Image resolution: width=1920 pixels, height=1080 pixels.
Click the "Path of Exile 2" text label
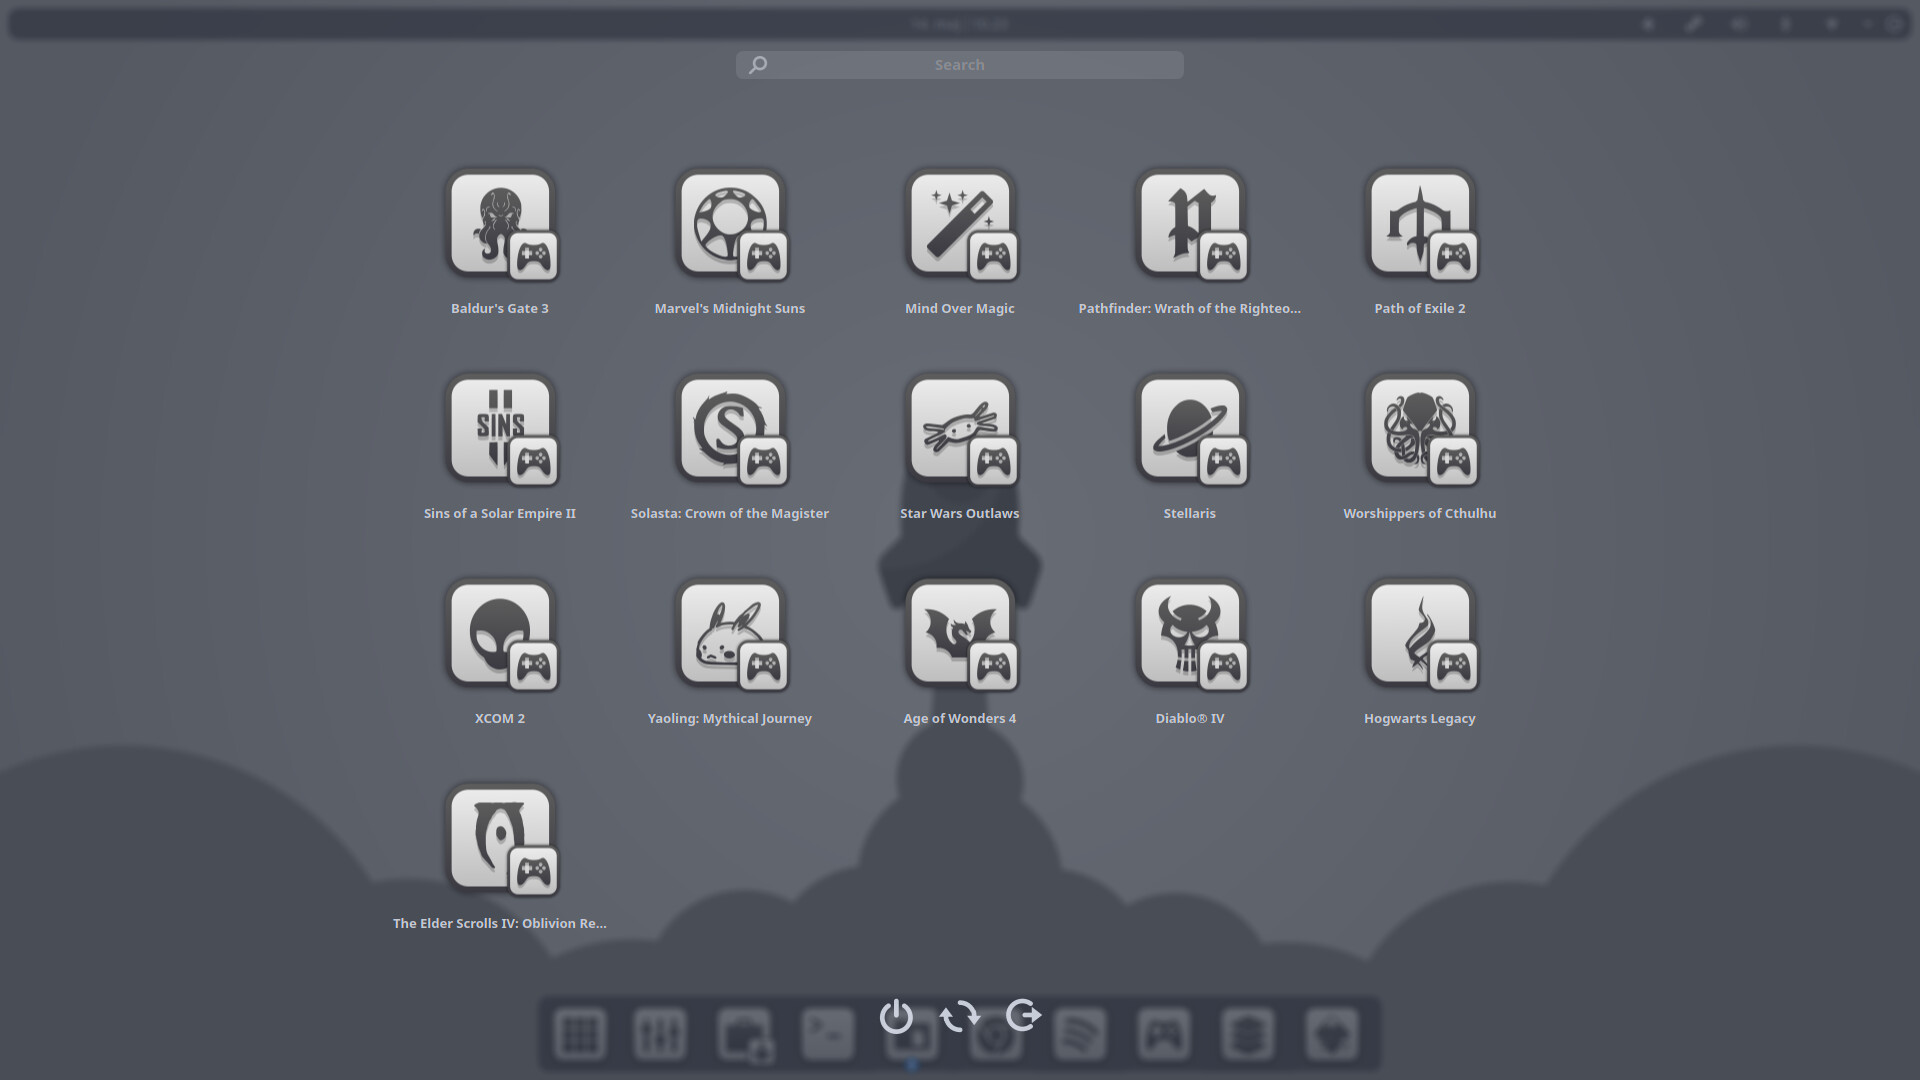click(1420, 308)
